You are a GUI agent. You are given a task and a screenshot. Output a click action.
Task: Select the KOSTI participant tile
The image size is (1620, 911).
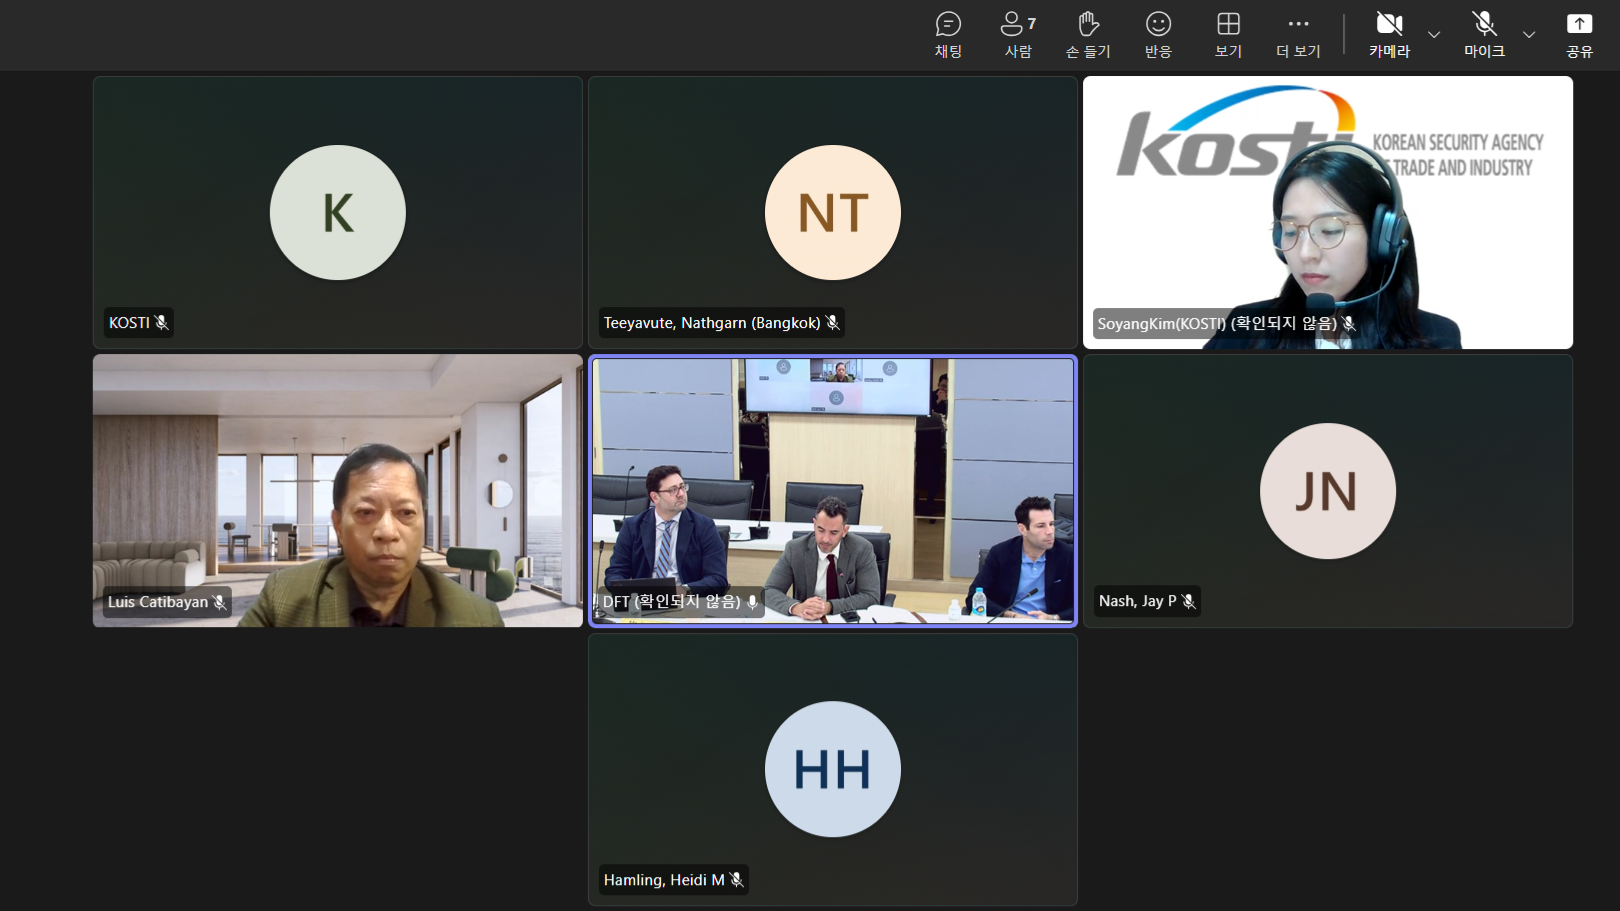click(338, 212)
